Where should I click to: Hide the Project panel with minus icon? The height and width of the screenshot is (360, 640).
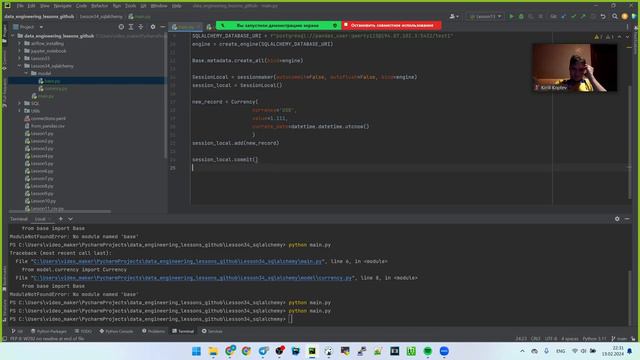tap(162, 27)
